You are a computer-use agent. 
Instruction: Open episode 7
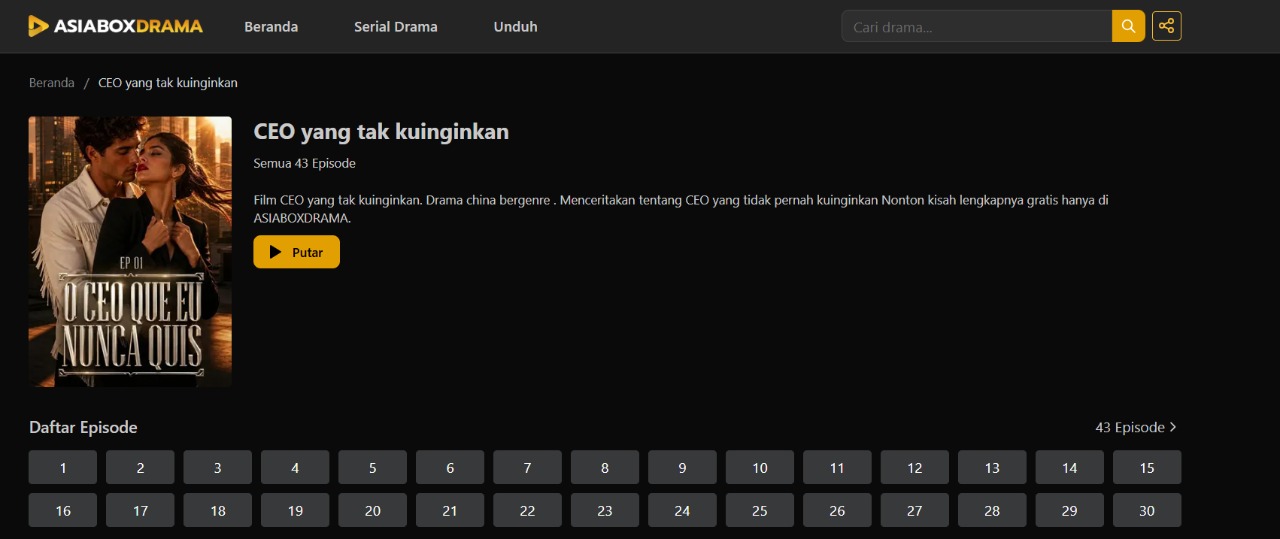click(528, 467)
